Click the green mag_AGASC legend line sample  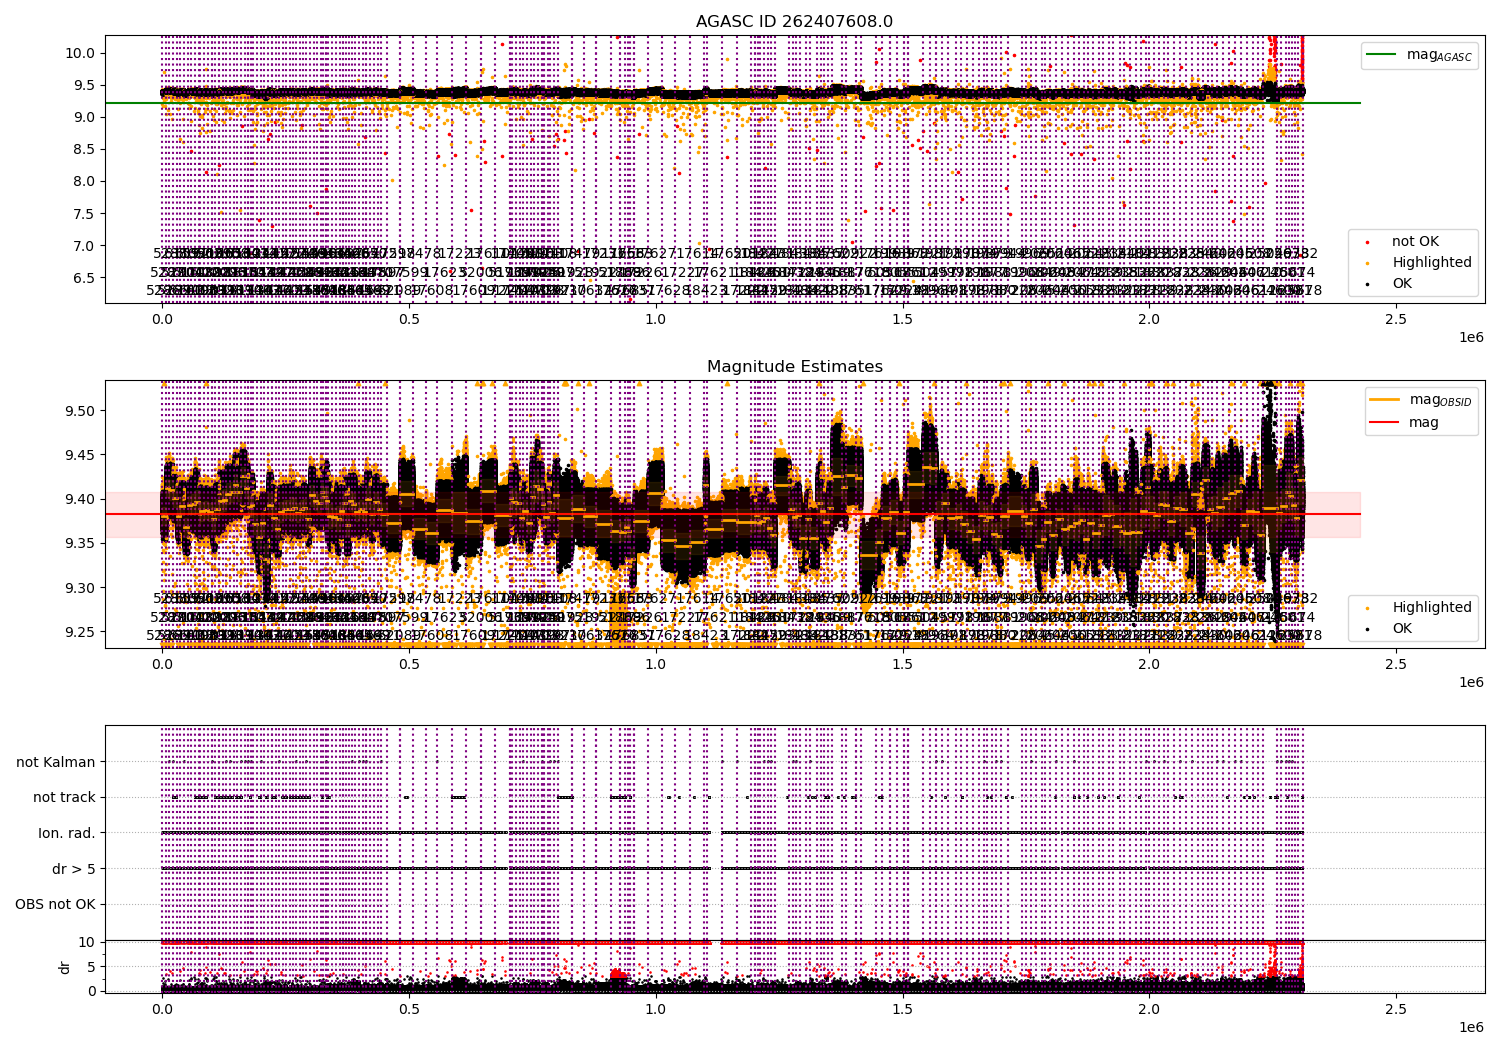pos(1383,55)
